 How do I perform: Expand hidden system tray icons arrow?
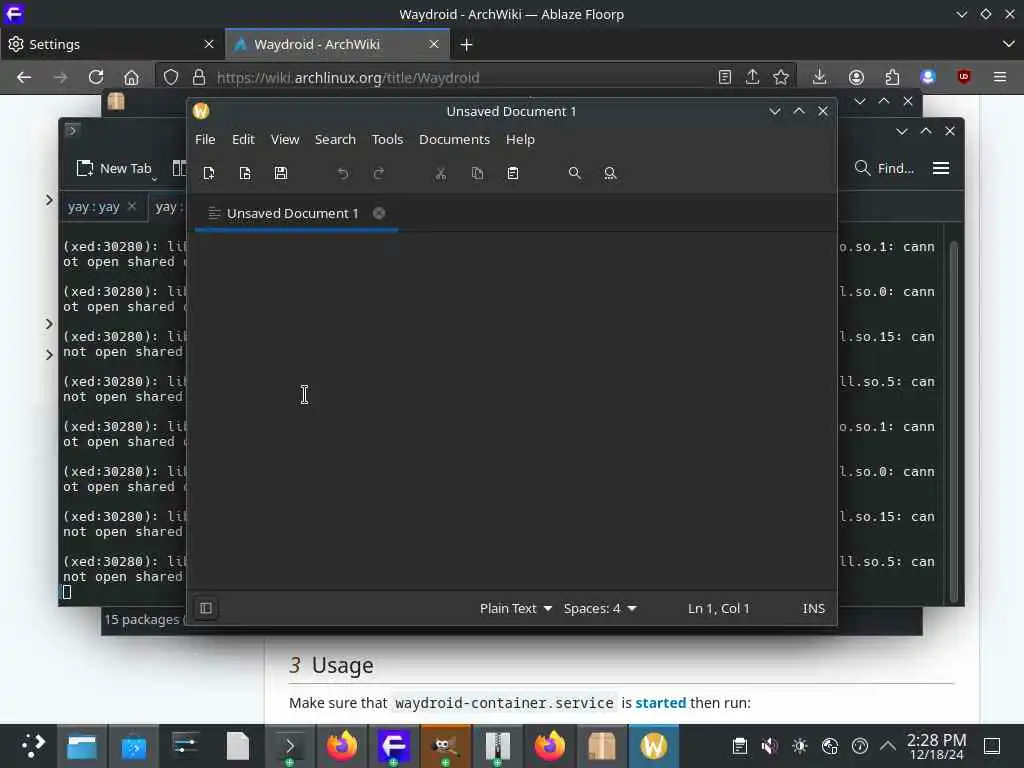tap(888, 746)
